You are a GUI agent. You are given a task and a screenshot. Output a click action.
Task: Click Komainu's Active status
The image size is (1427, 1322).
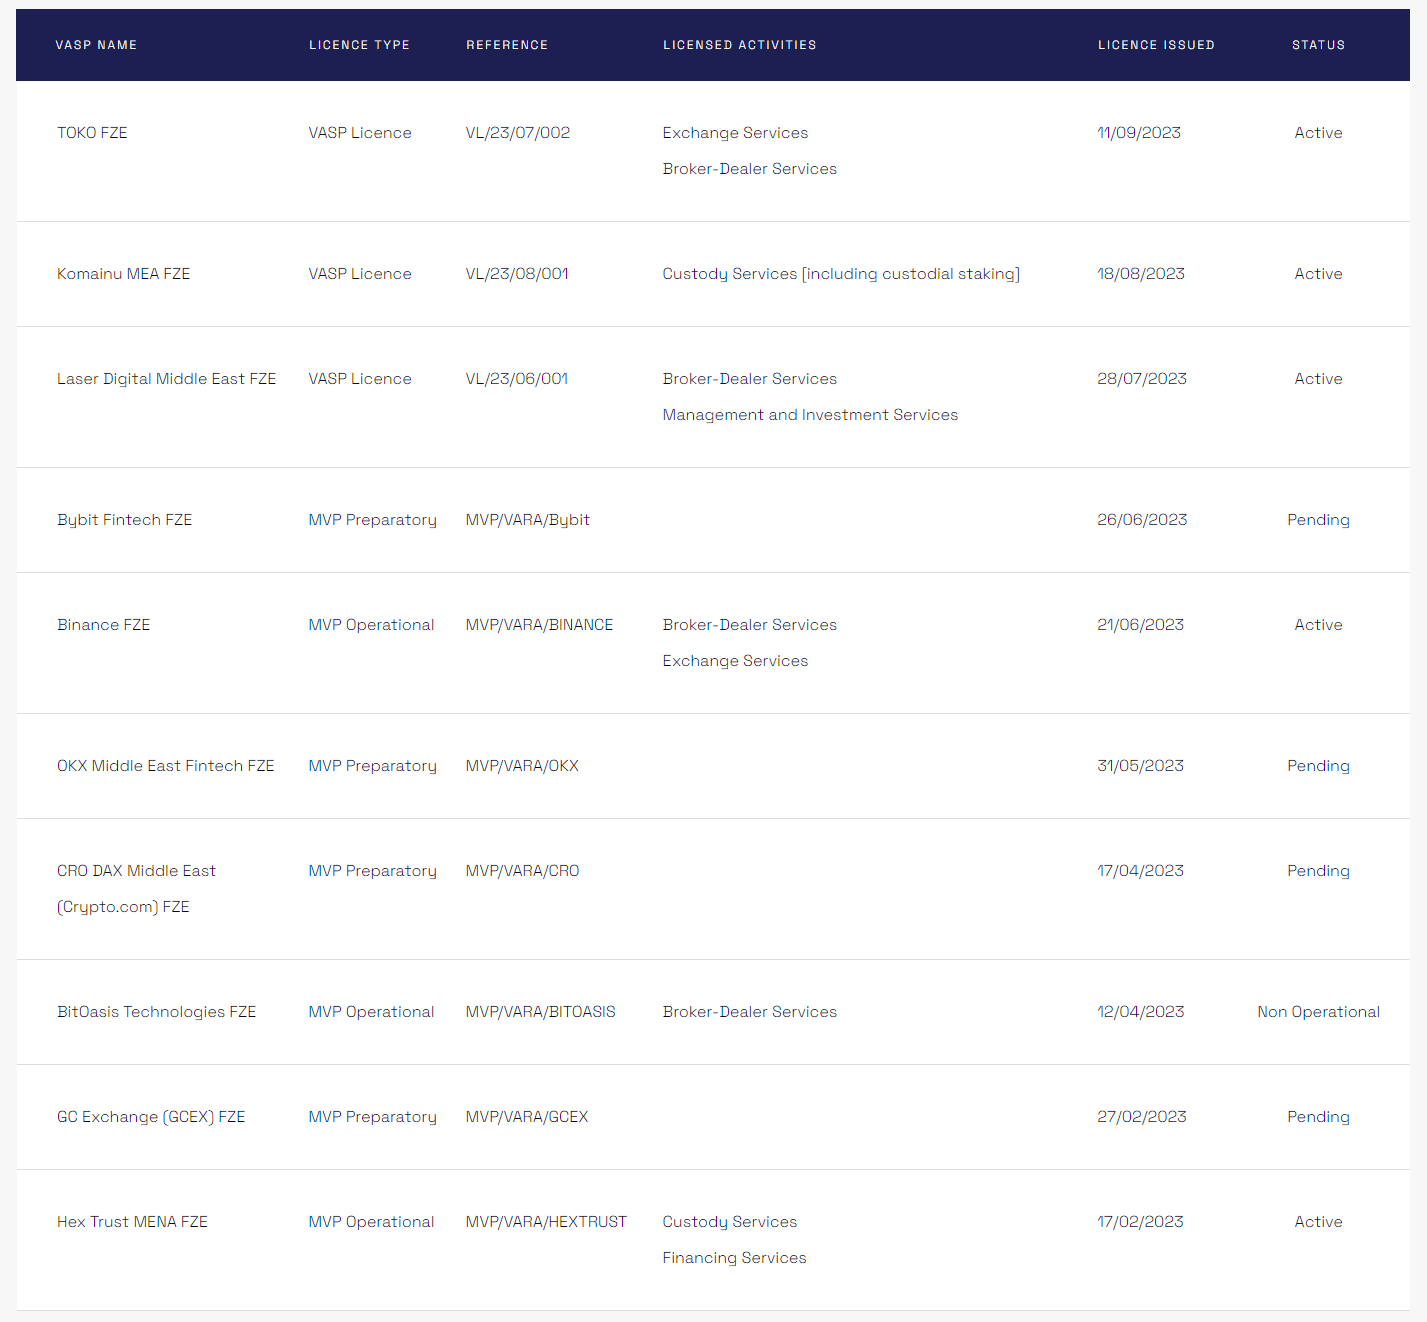point(1318,274)
